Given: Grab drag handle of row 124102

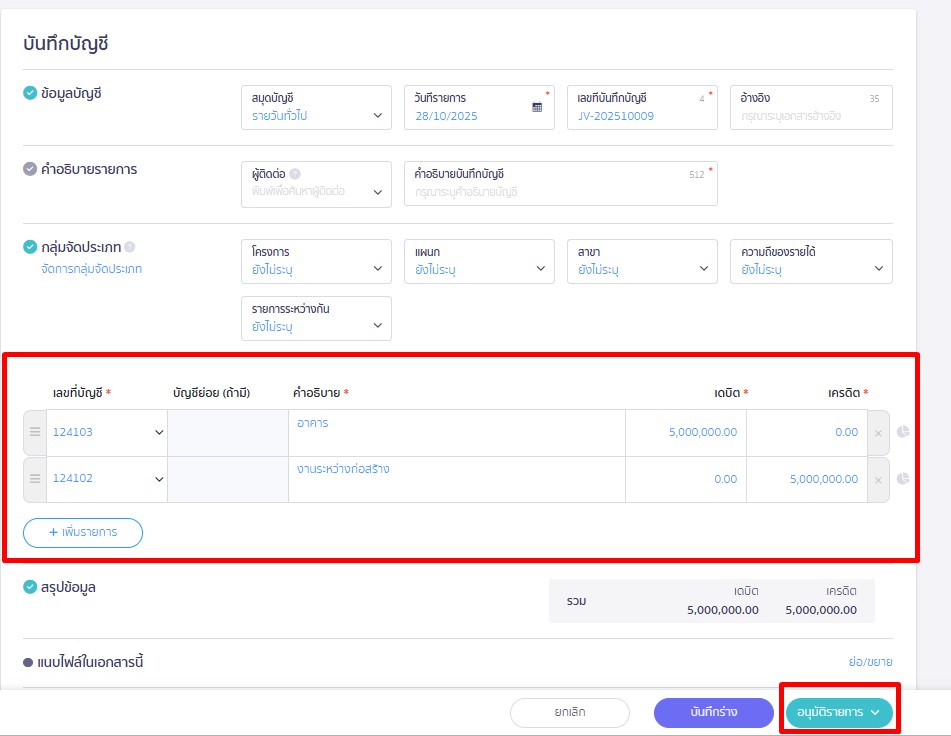Looking at the screenshot, I should click(34, 479).
